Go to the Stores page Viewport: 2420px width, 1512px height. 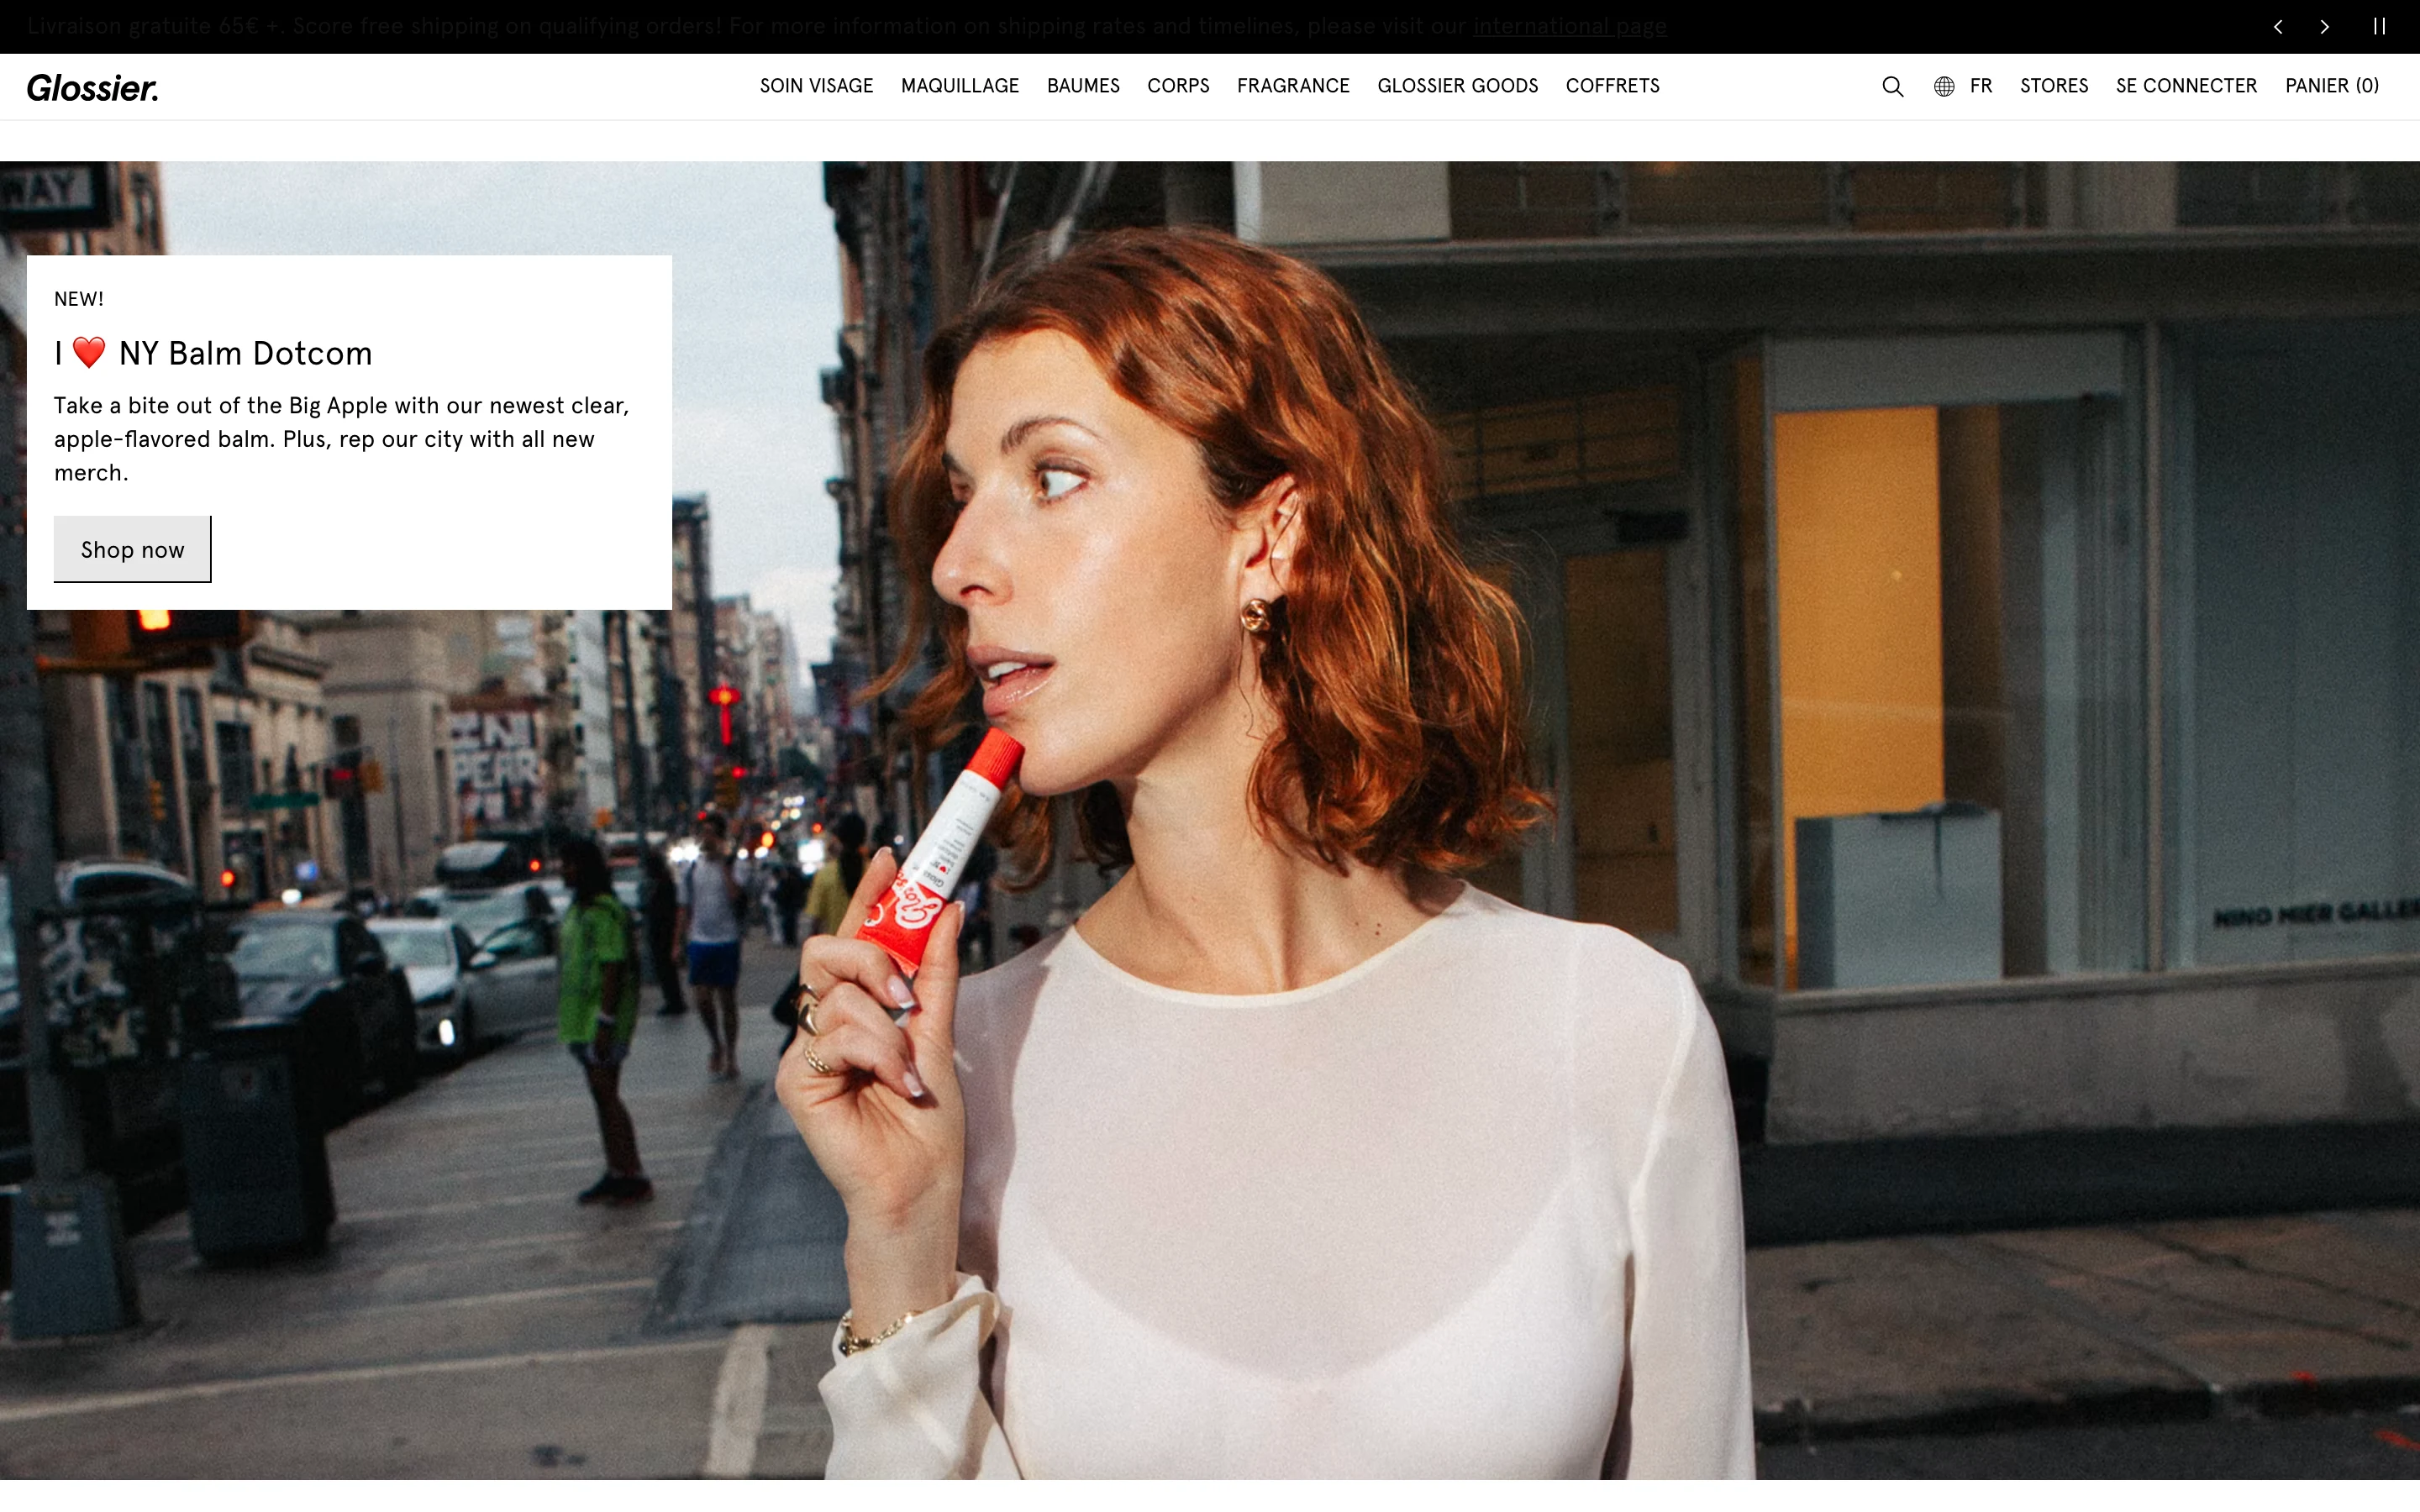[2054, 86]
